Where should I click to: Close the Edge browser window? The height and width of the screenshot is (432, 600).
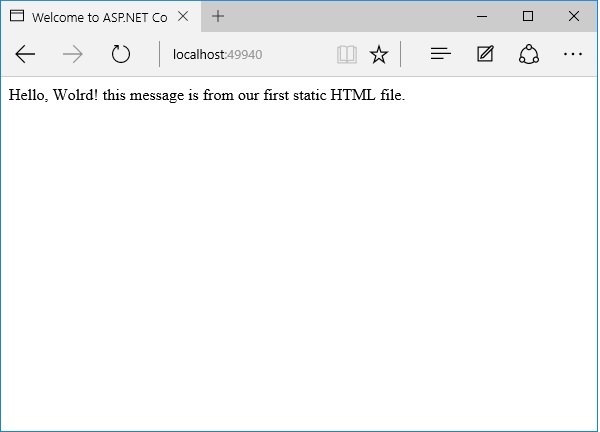(x=574, y=16)
